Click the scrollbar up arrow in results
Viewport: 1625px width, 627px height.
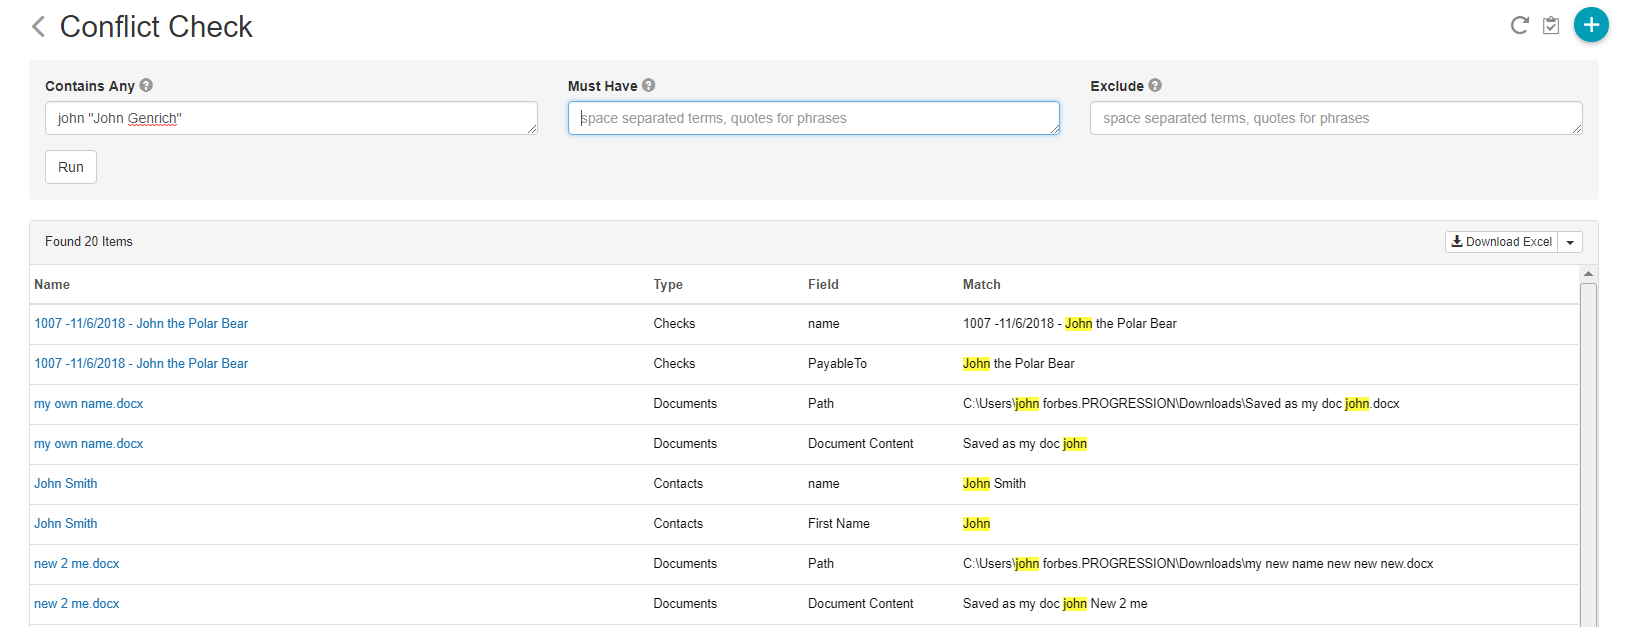pos(1588,273)
